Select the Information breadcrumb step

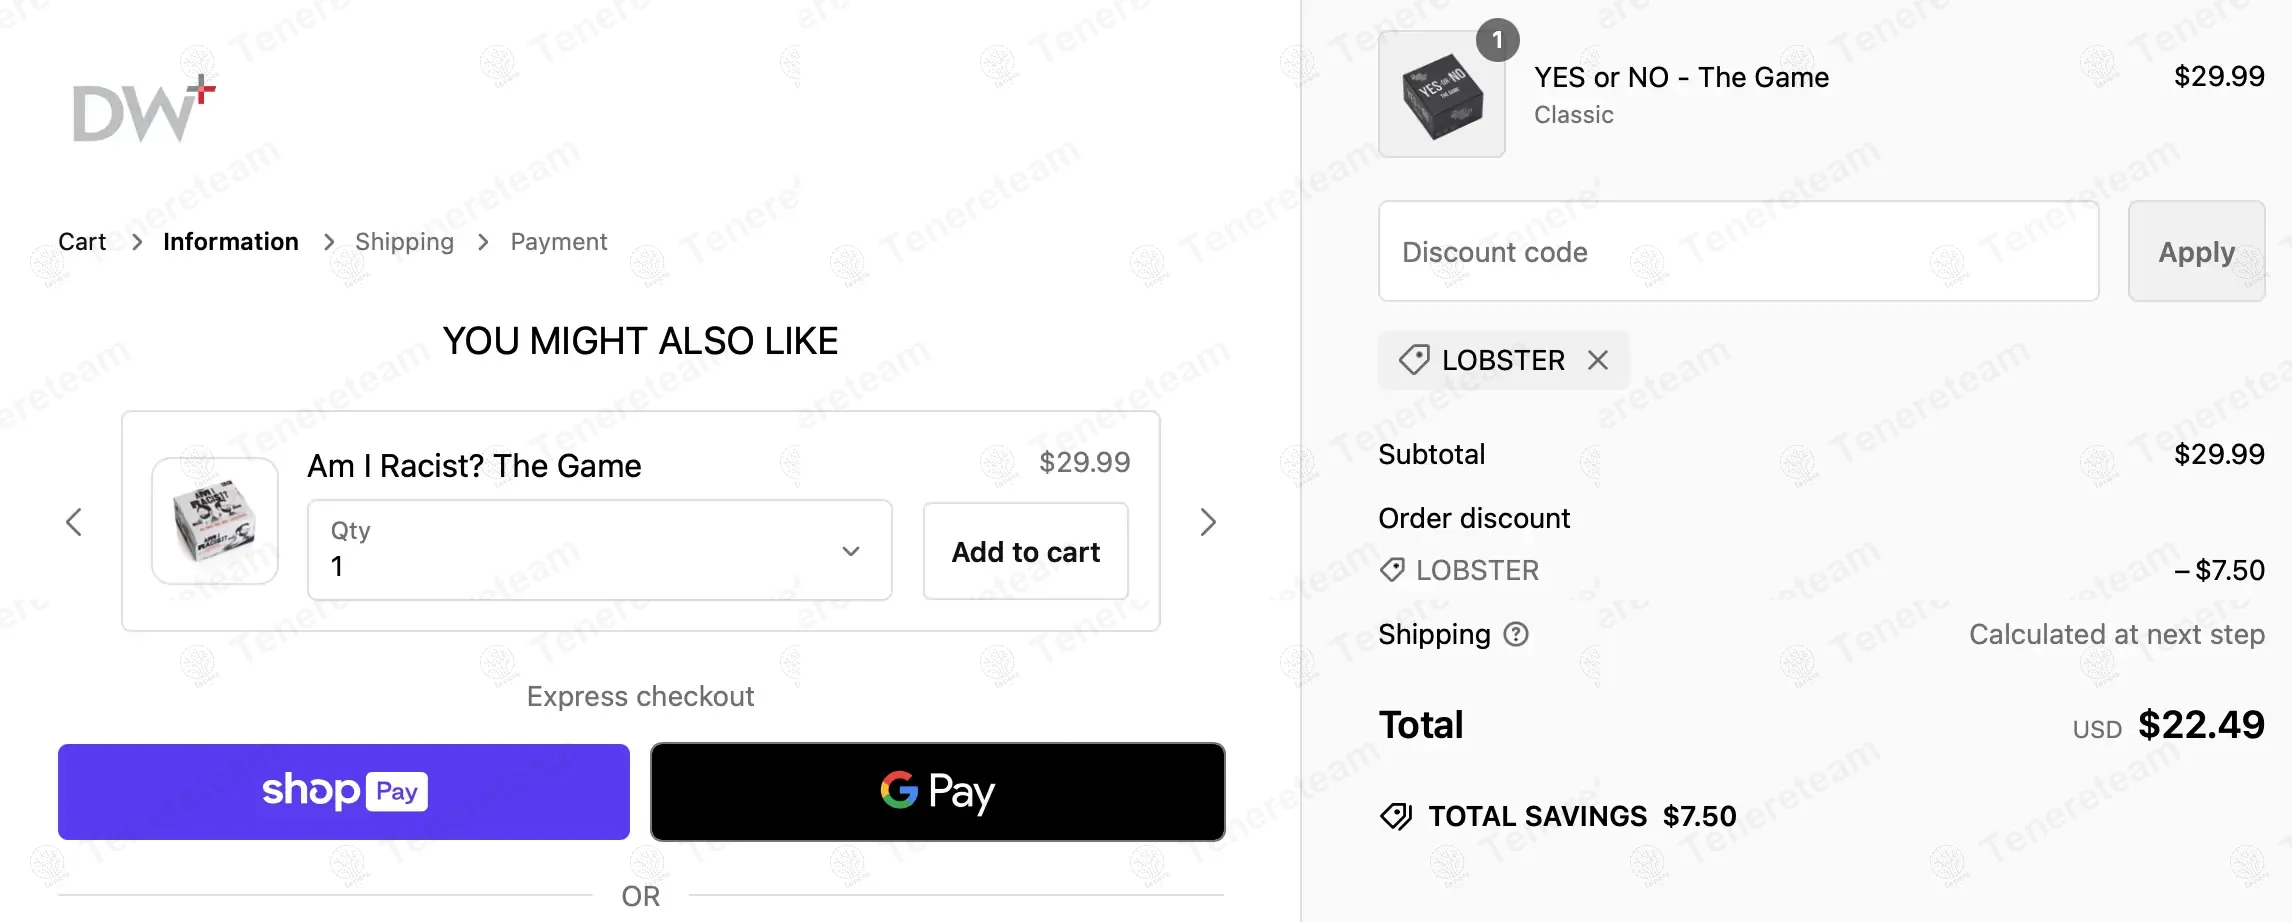click(x=231, y=242)
